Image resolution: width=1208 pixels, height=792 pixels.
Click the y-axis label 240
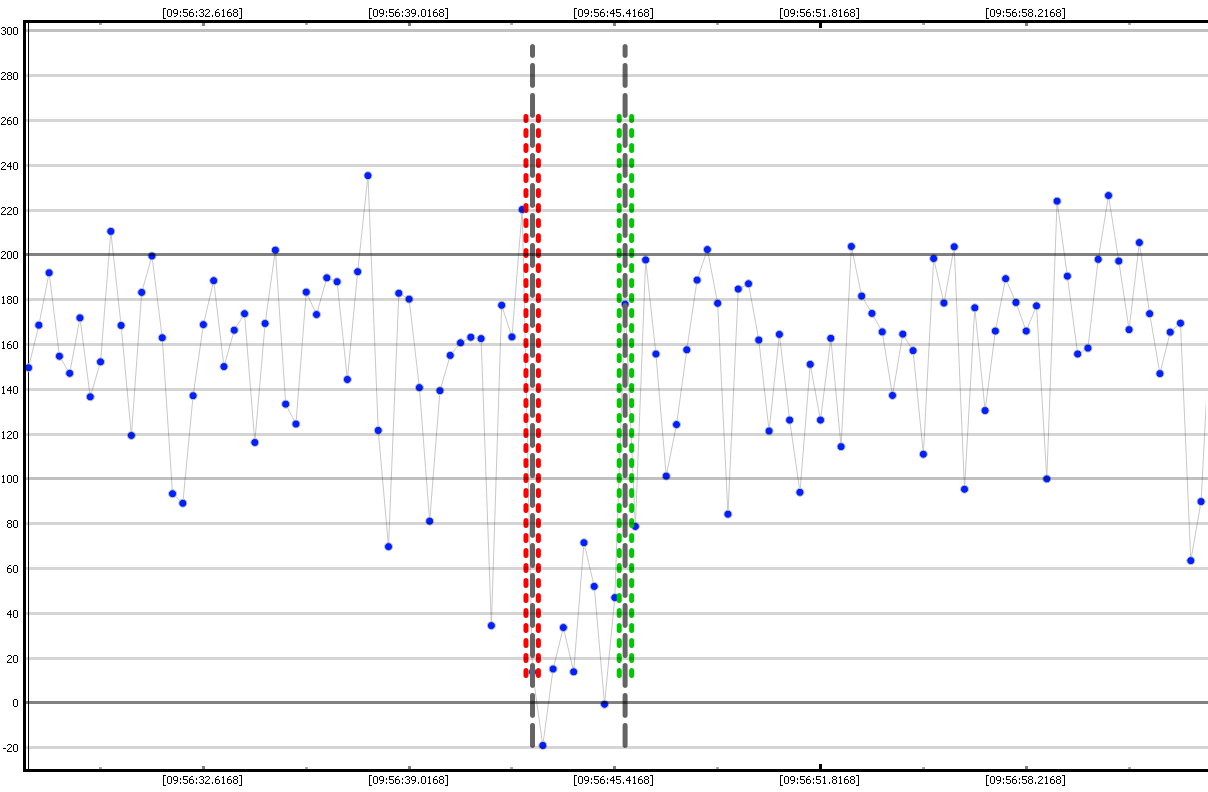point(10,166)
